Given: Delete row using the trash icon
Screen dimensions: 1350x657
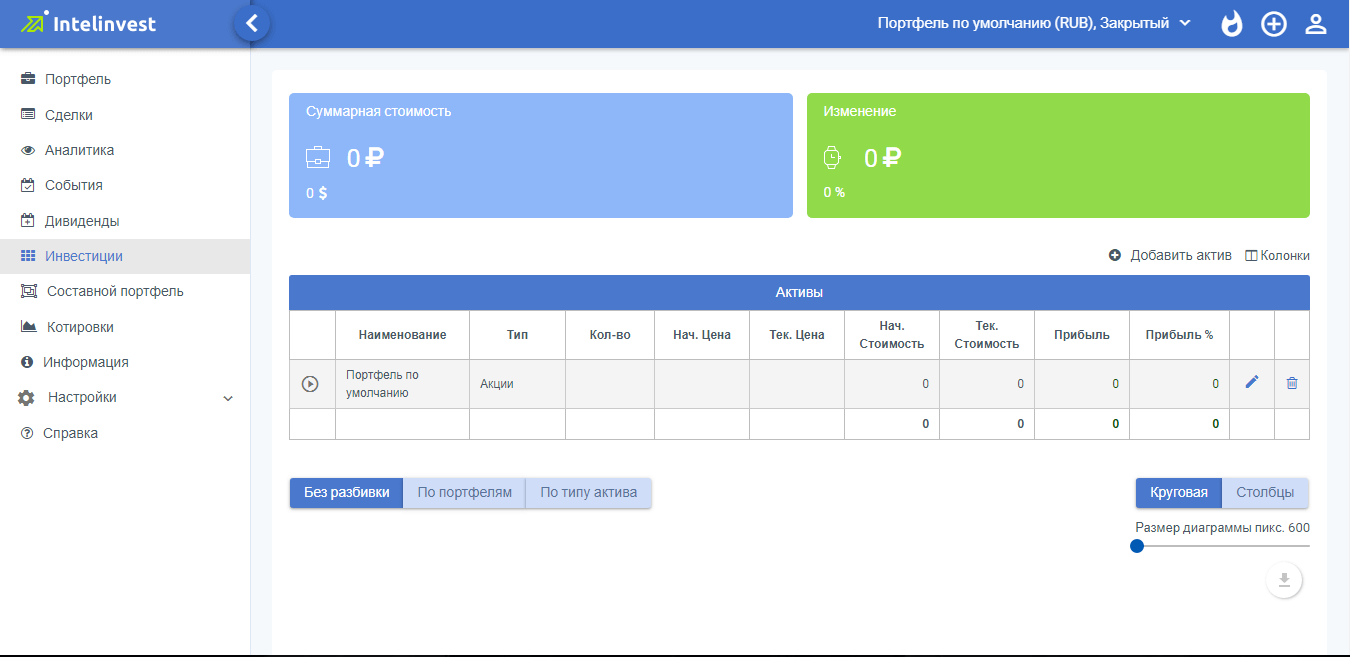Looking at the screenshot, I should click(x=1291, y=383).
